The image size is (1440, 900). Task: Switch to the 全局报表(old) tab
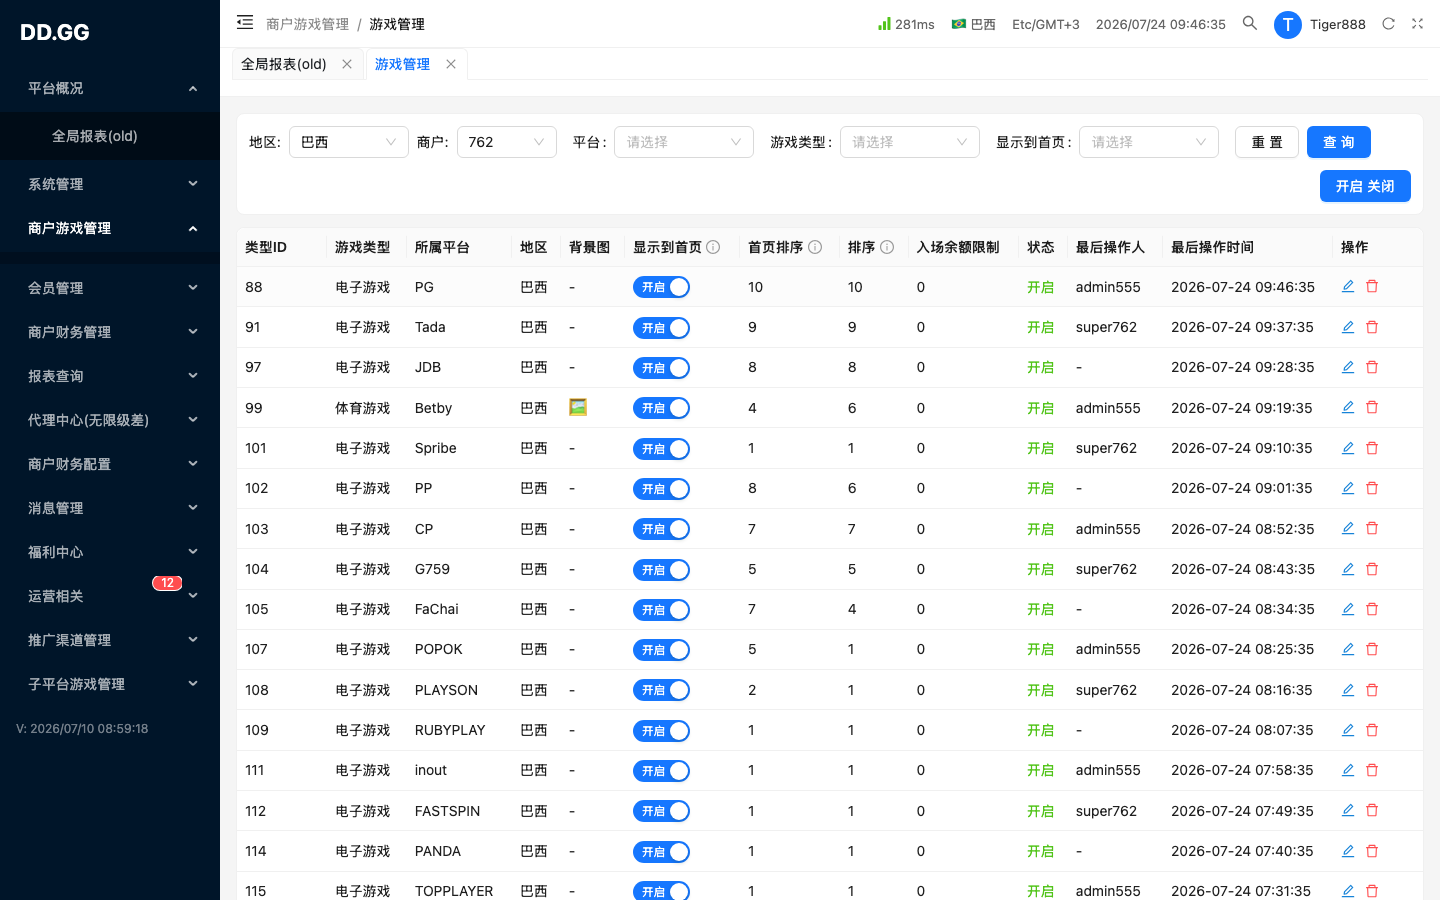point(284,64)
